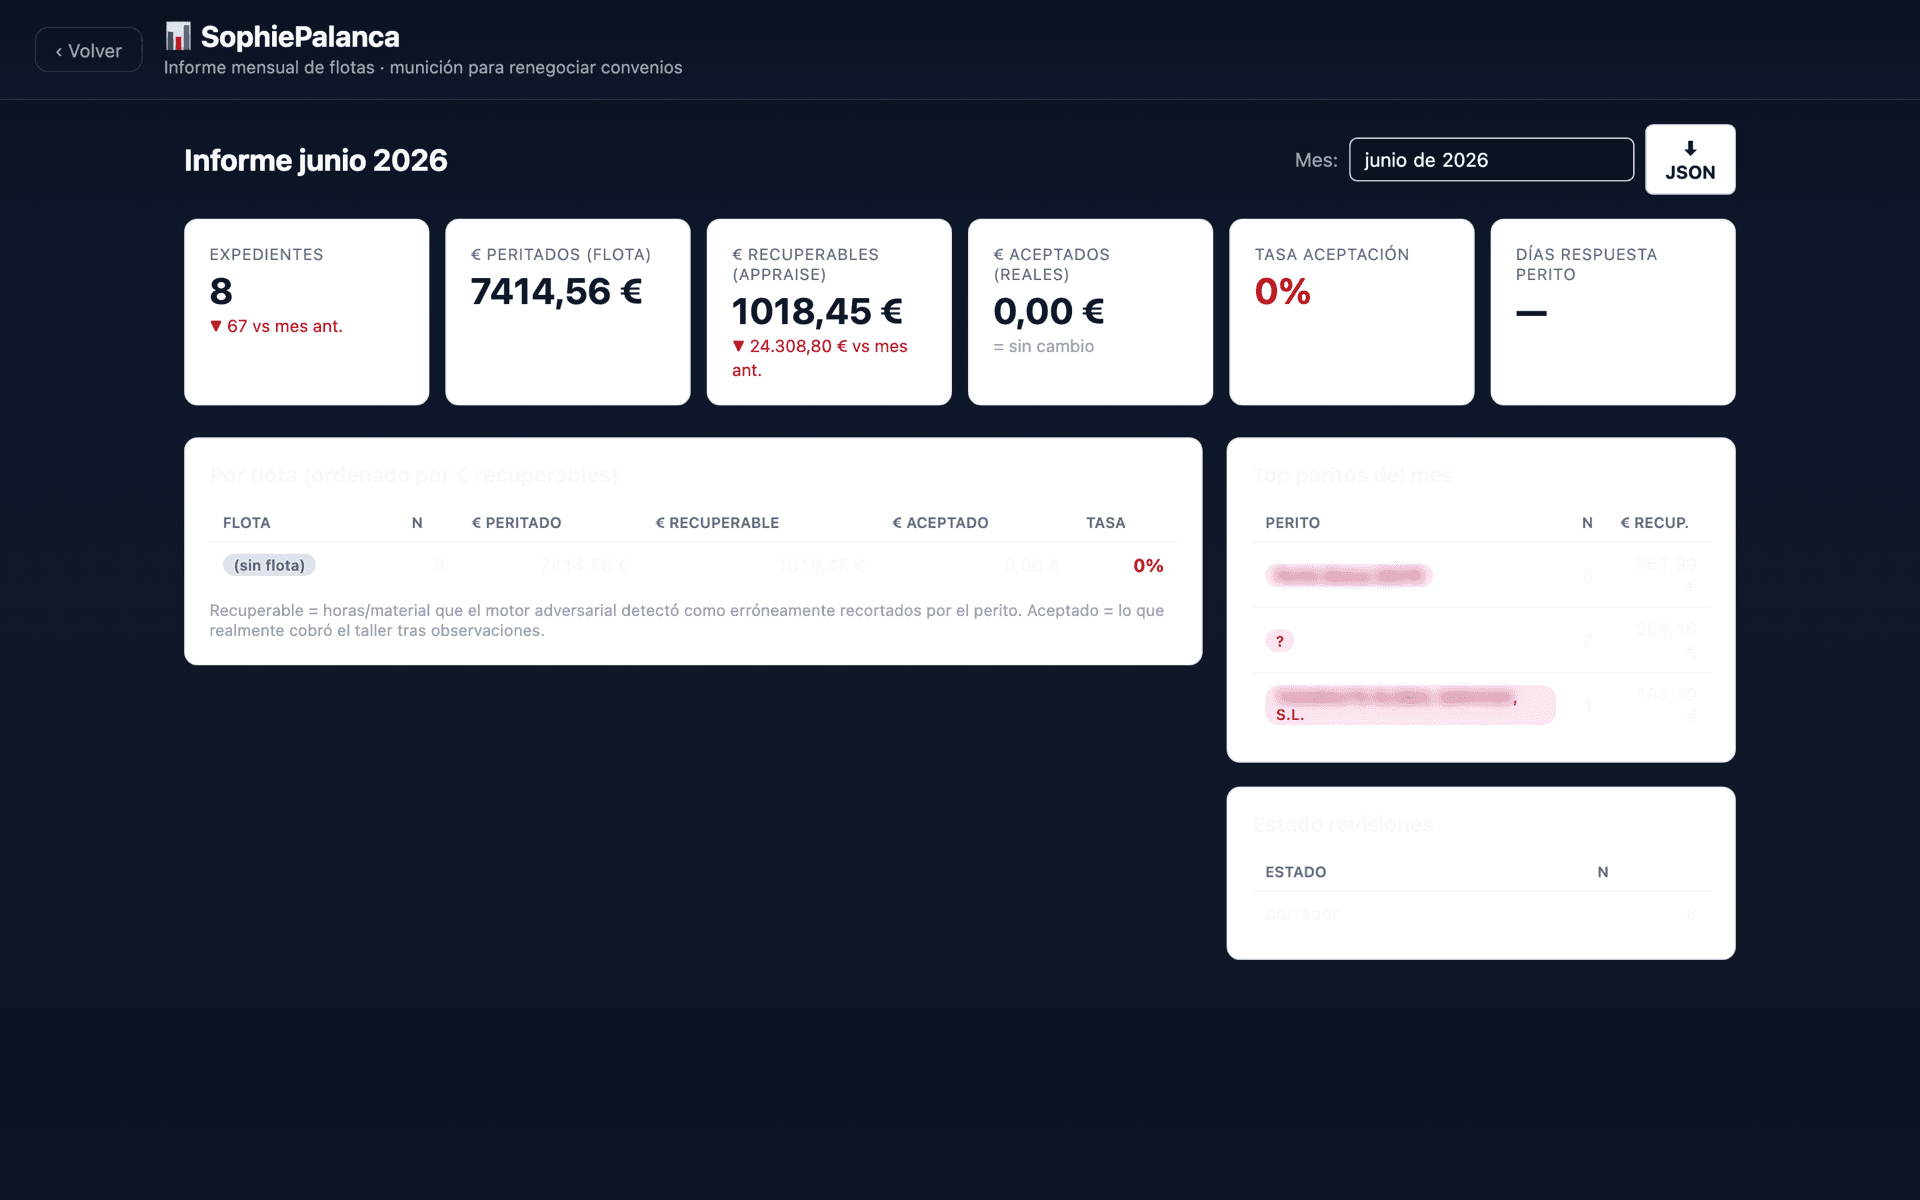Click the '?' perito badge
The height and width of the screenshot is (1200, 1920).
(x=1280, y=641)
